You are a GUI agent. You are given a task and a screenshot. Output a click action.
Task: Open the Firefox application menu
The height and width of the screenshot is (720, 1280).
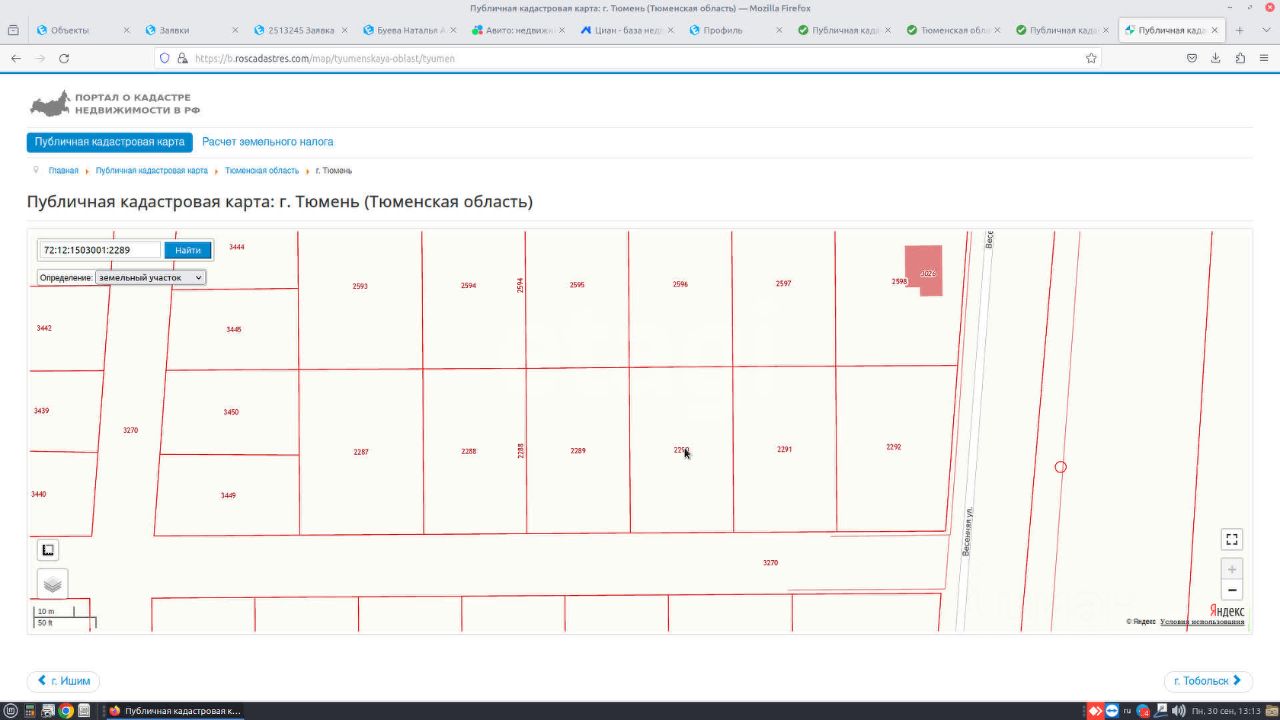coord(1264,58)
